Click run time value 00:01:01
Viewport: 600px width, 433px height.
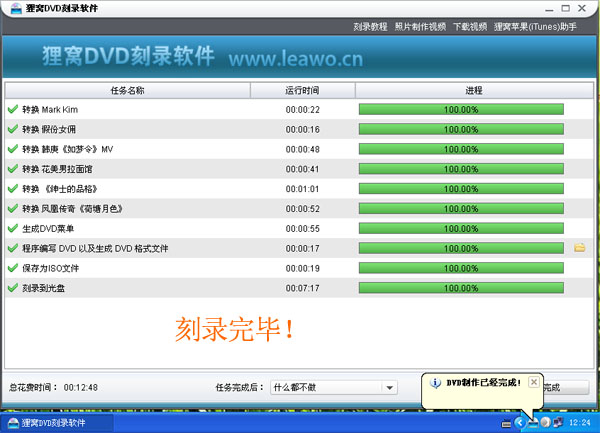[302, 189]
